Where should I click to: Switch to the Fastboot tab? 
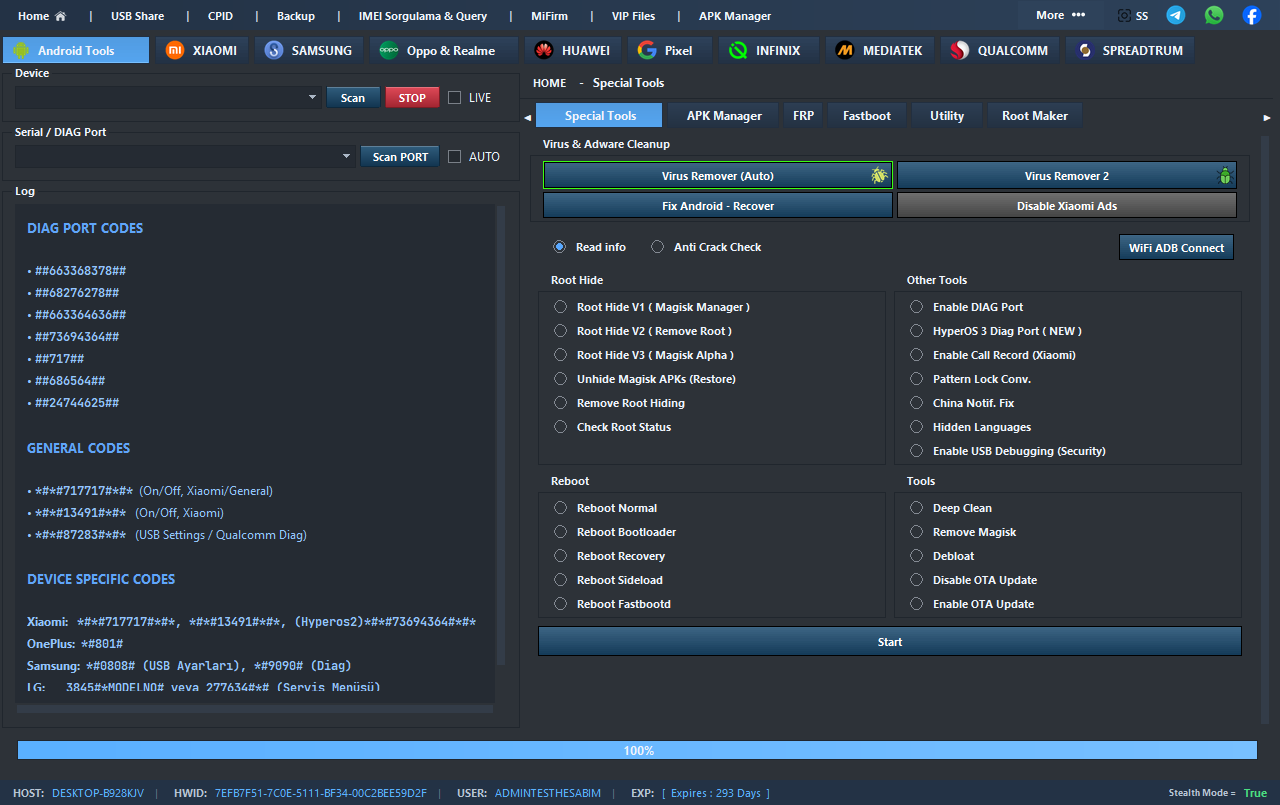pyautogui.click(x=866, y=116)
